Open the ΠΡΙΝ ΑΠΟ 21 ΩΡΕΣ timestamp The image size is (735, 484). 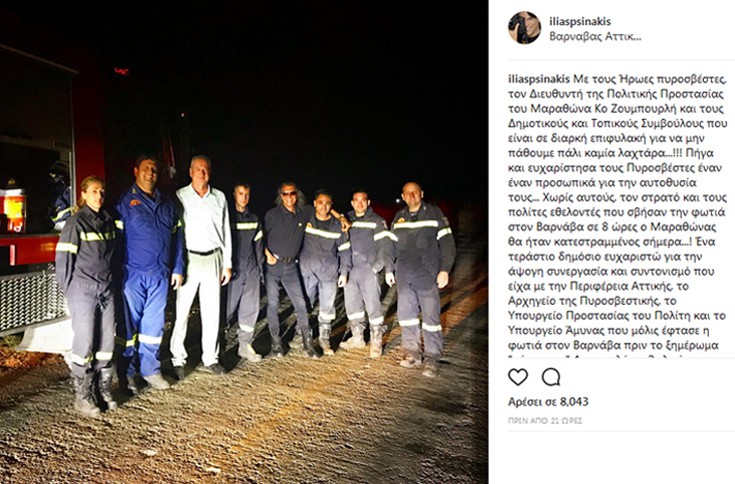pyautogui.click(x=545, y=421)
